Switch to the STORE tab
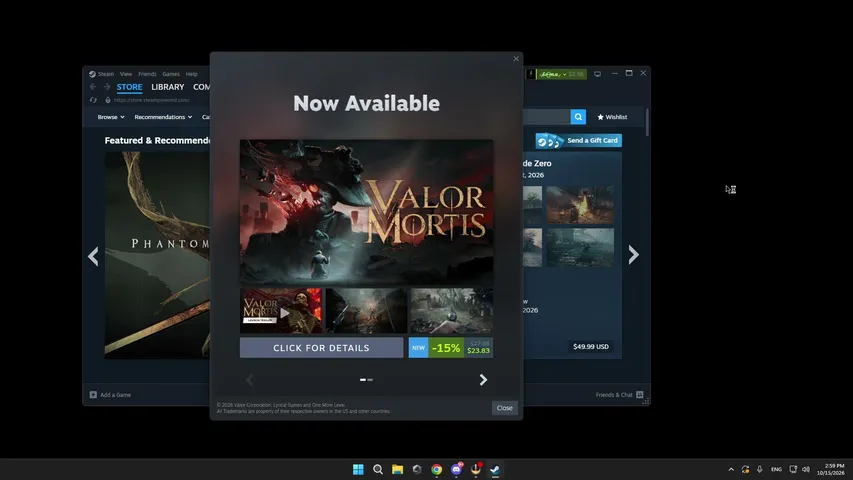Image resolution: width=853 pixels, height=480 pixels. coord(129,87)
